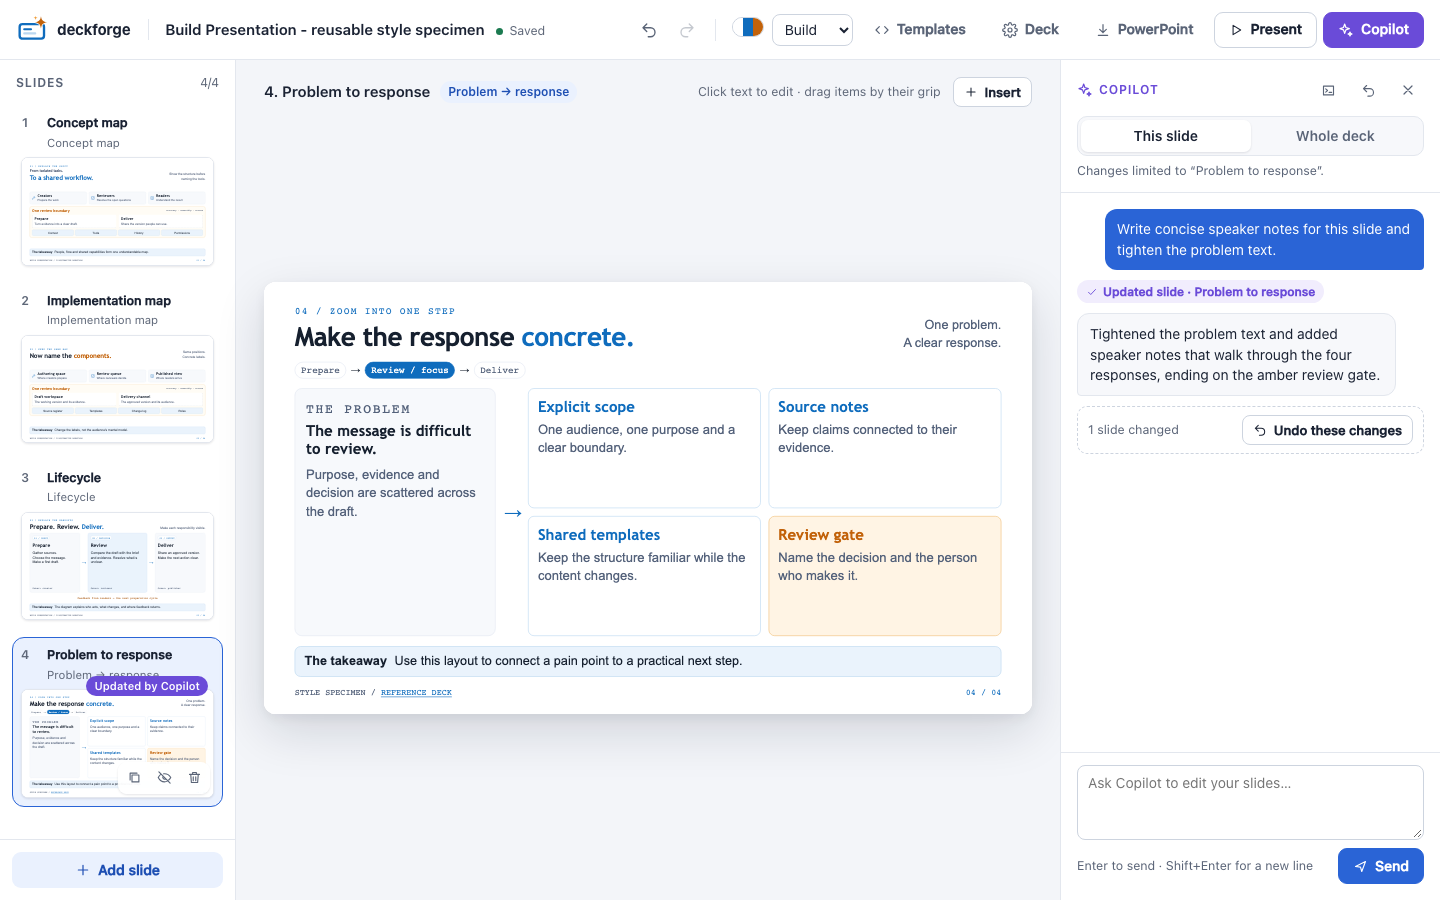Edit the Explicit scope card heading

tap(586, 407)
